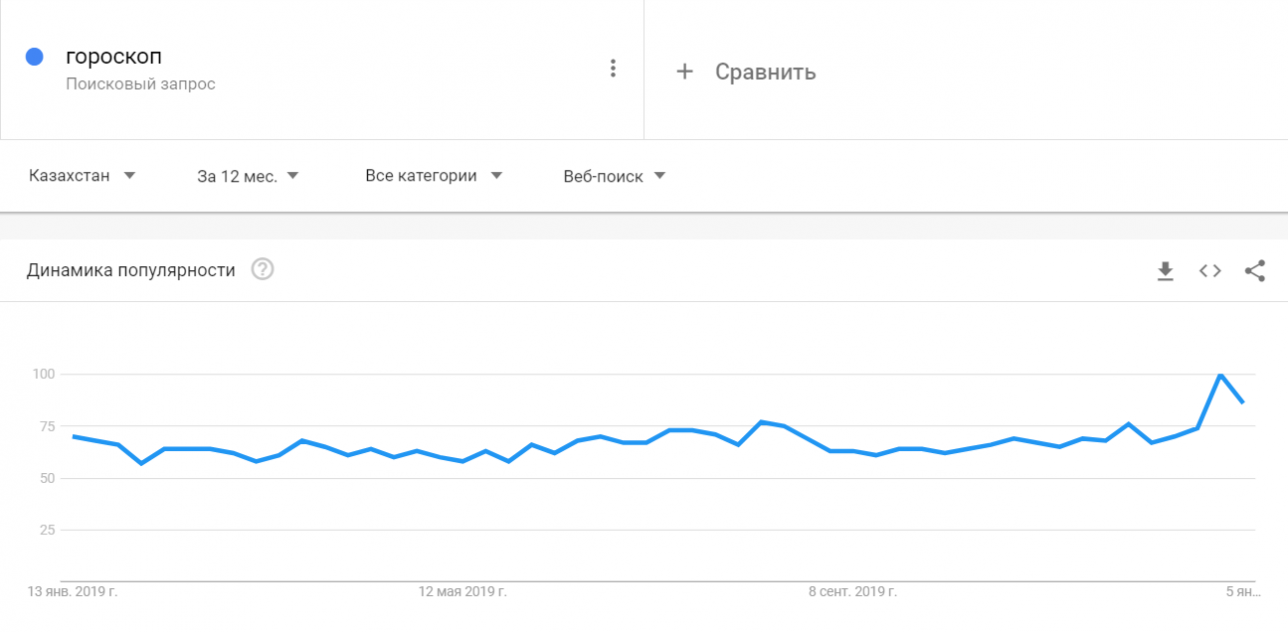Screen dimensions: 1288x632
Task: Click the plus icon next to Сравнить
Action: coord(684,71)
